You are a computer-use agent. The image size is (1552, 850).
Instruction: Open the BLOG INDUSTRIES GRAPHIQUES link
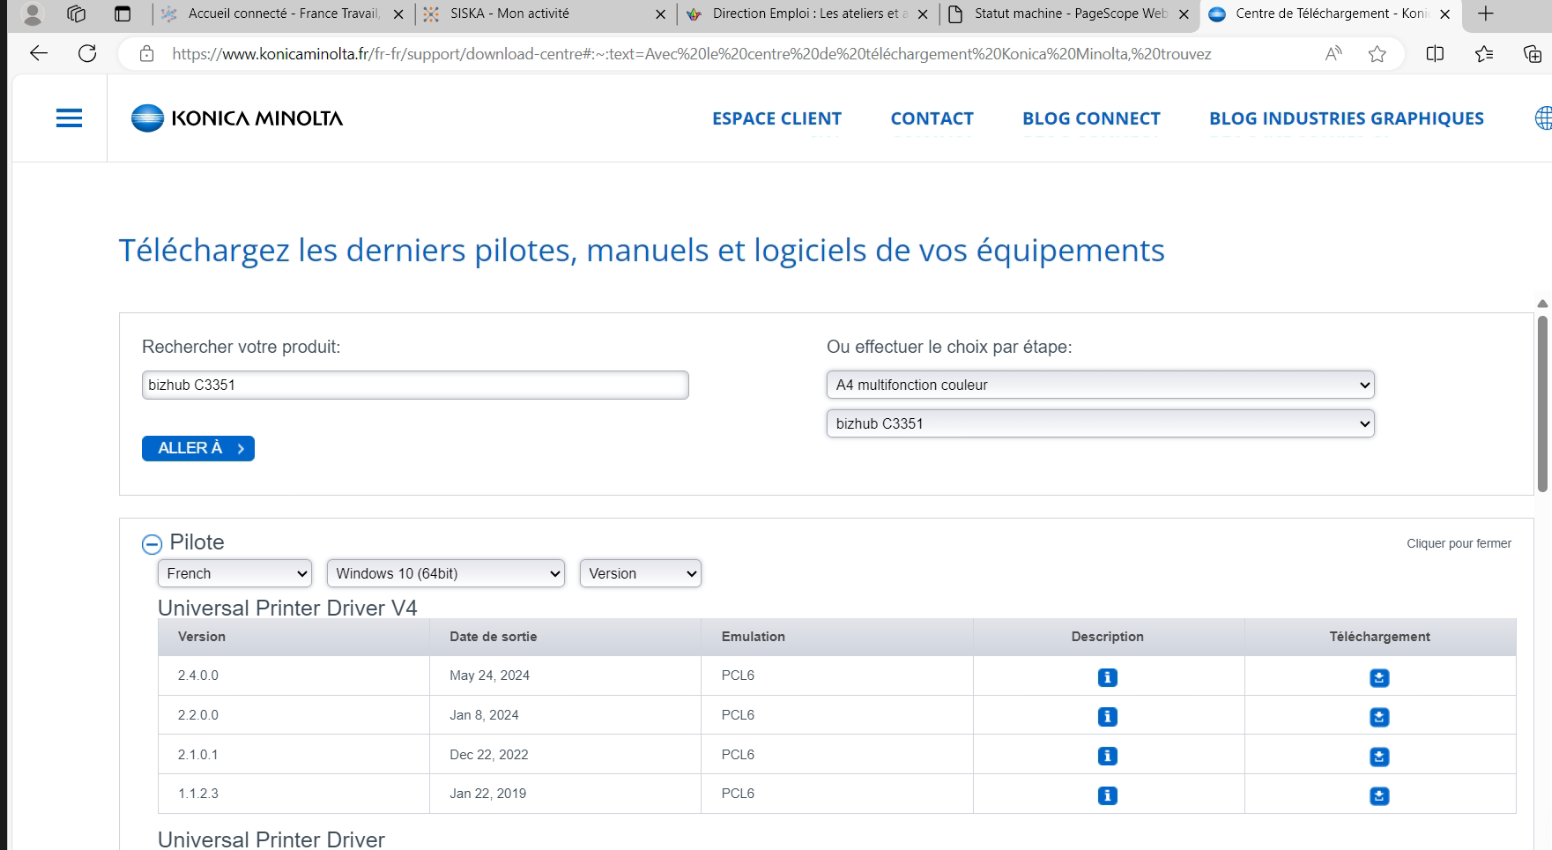click(1346, 119)
